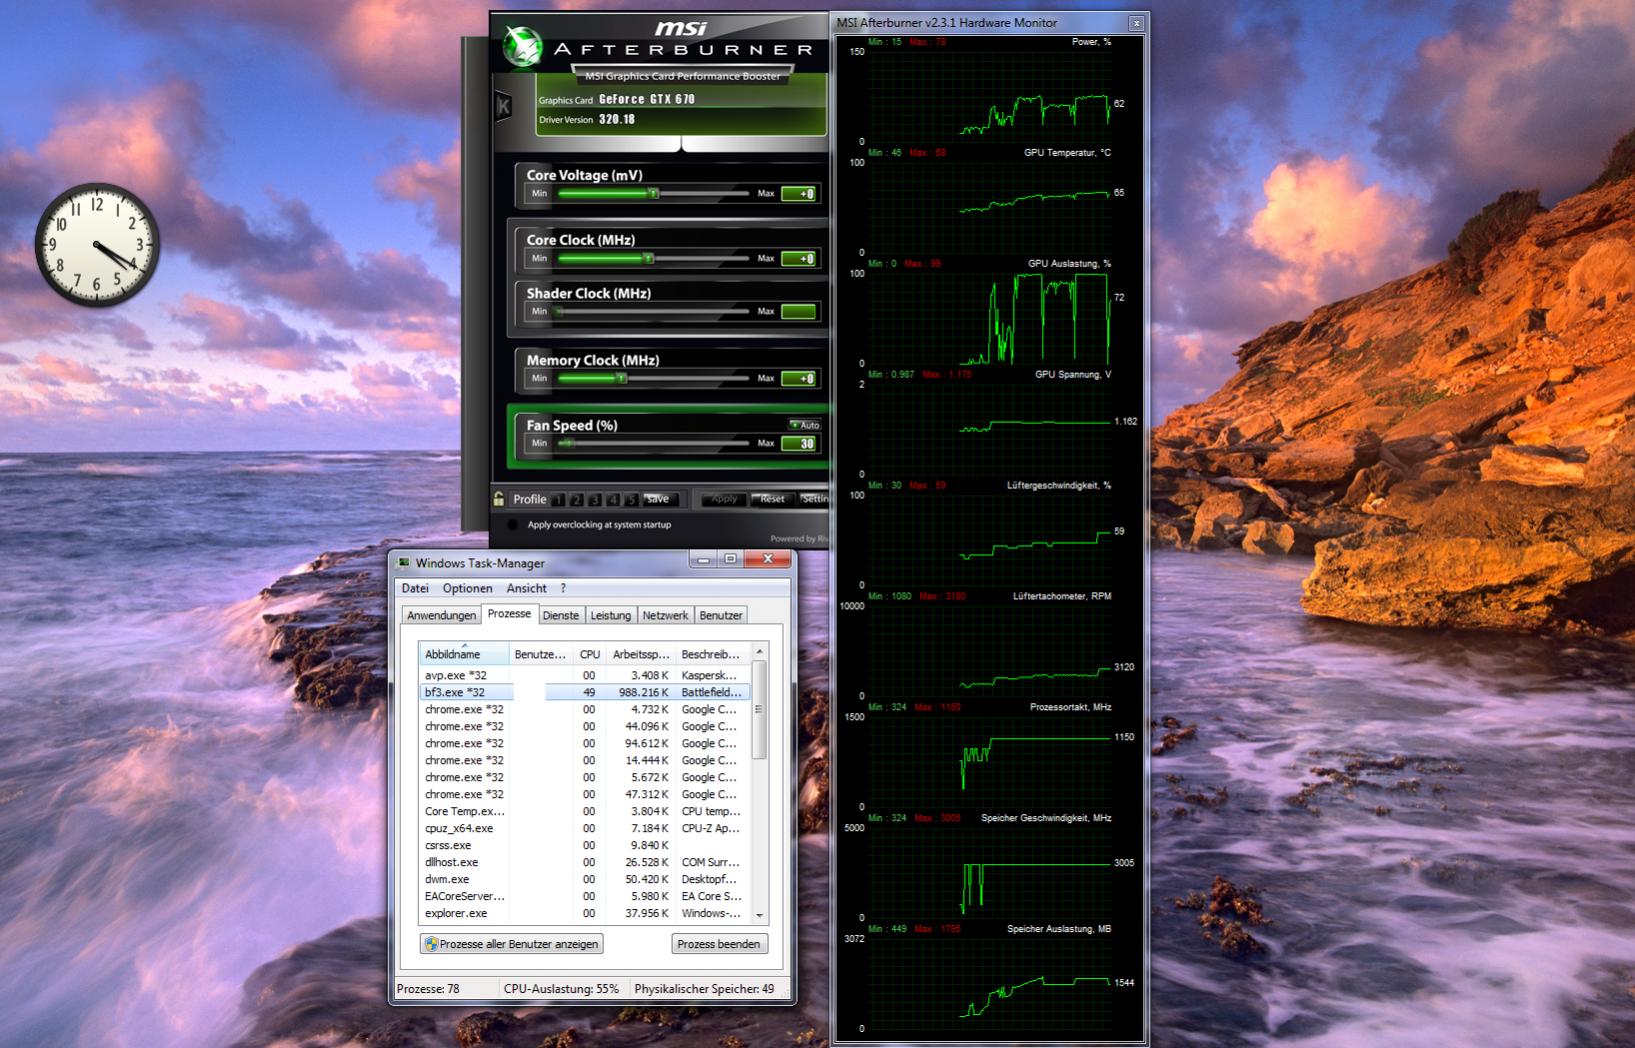
Task: Select Afterburner profile slot 5
Action: click(631, 500)
